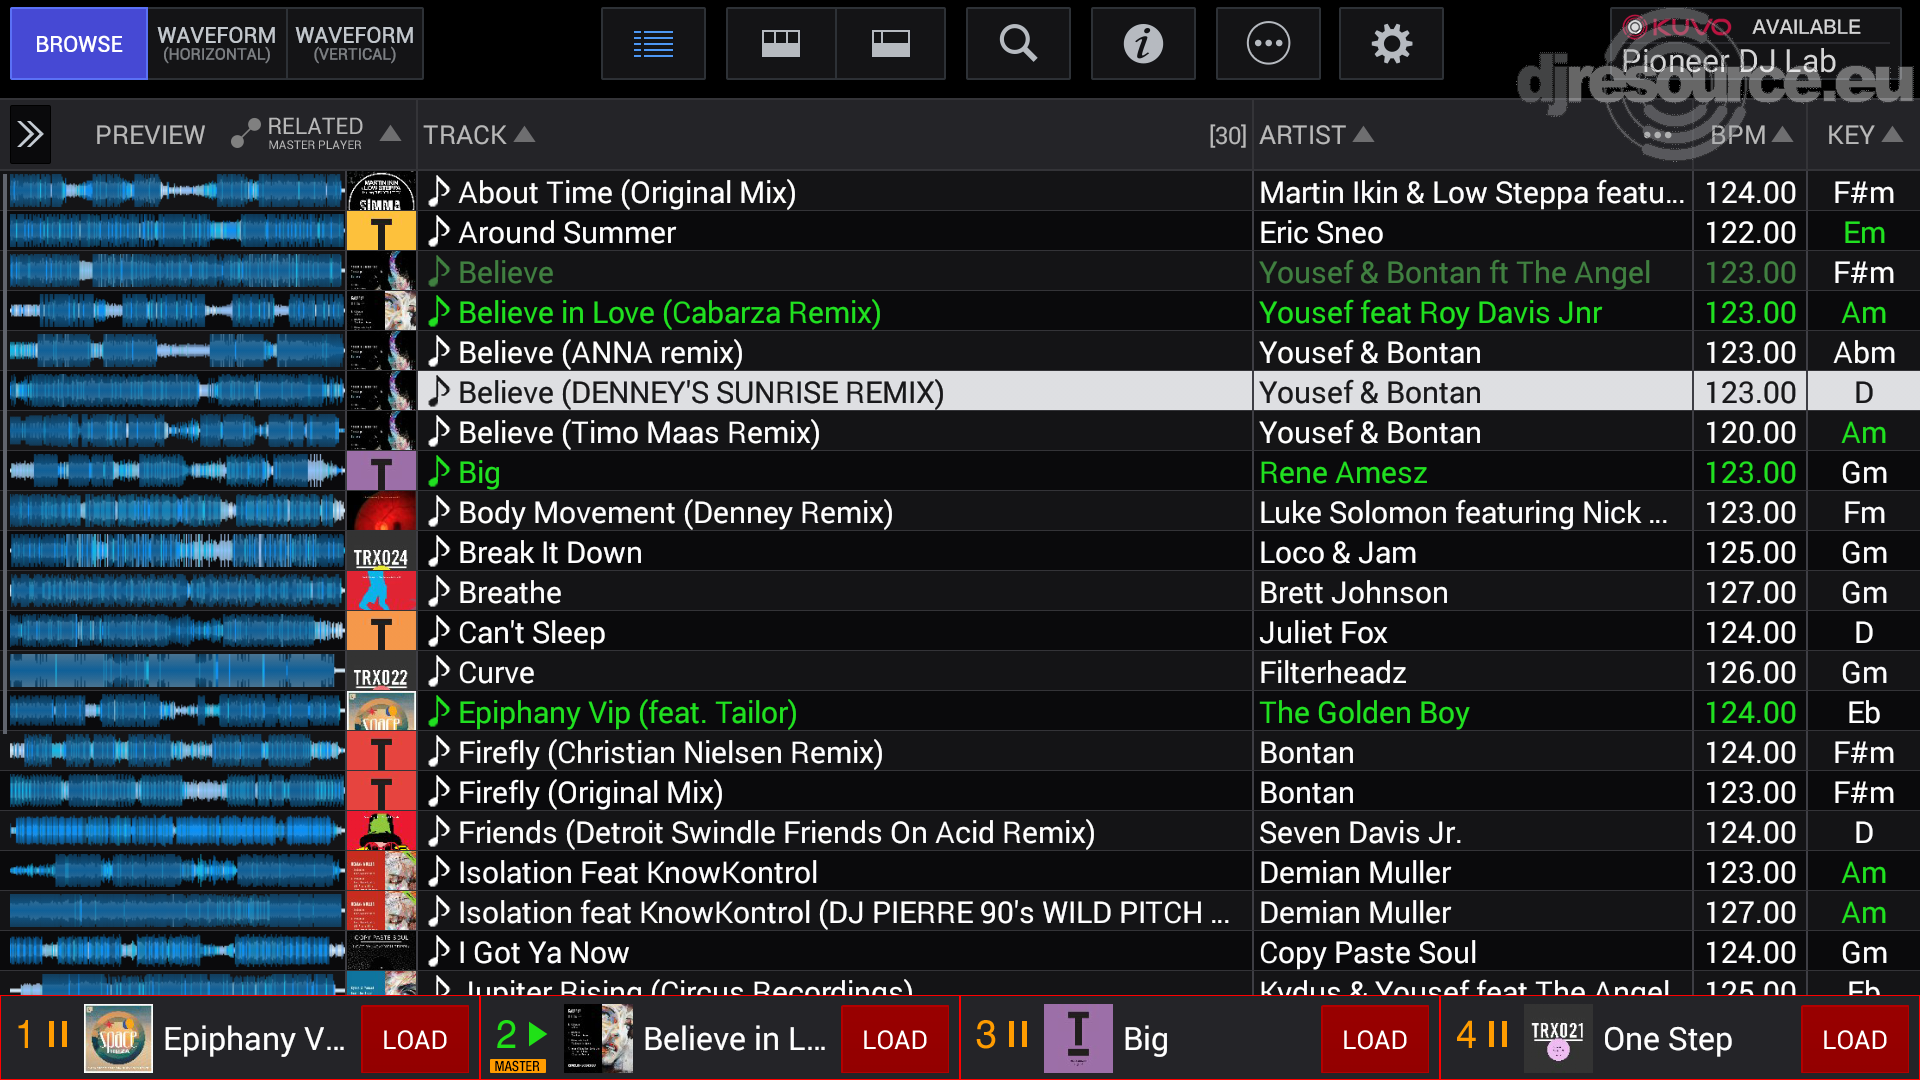This screenshot has height=1080, width=1920.
Task: Open the Waveform (Vertical) tab
Action: pyautogui.click(x=355, y=44)
